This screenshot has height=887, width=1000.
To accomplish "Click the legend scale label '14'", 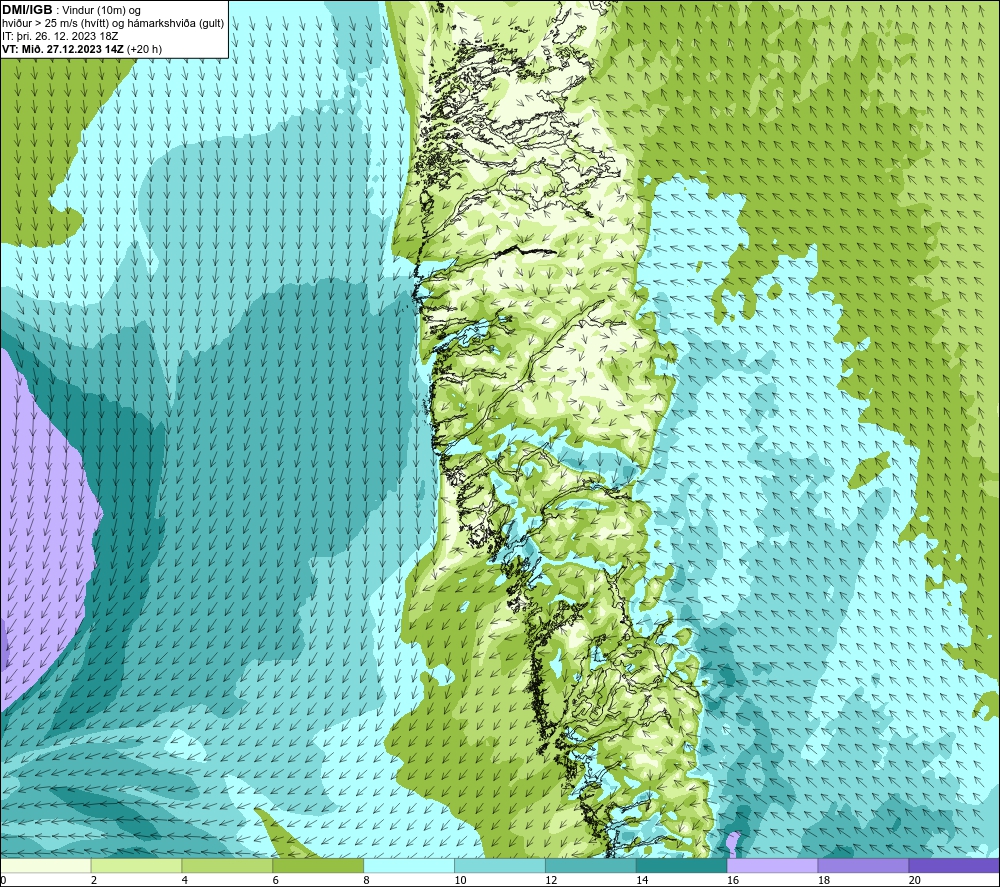I will [642, 881].
